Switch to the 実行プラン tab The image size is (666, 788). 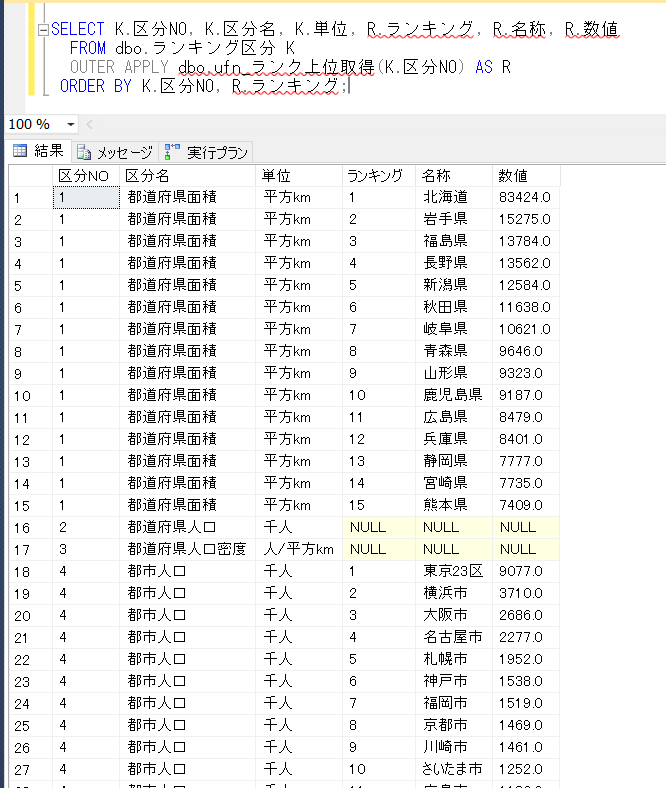pyautogui.click(x=206, y=152)
